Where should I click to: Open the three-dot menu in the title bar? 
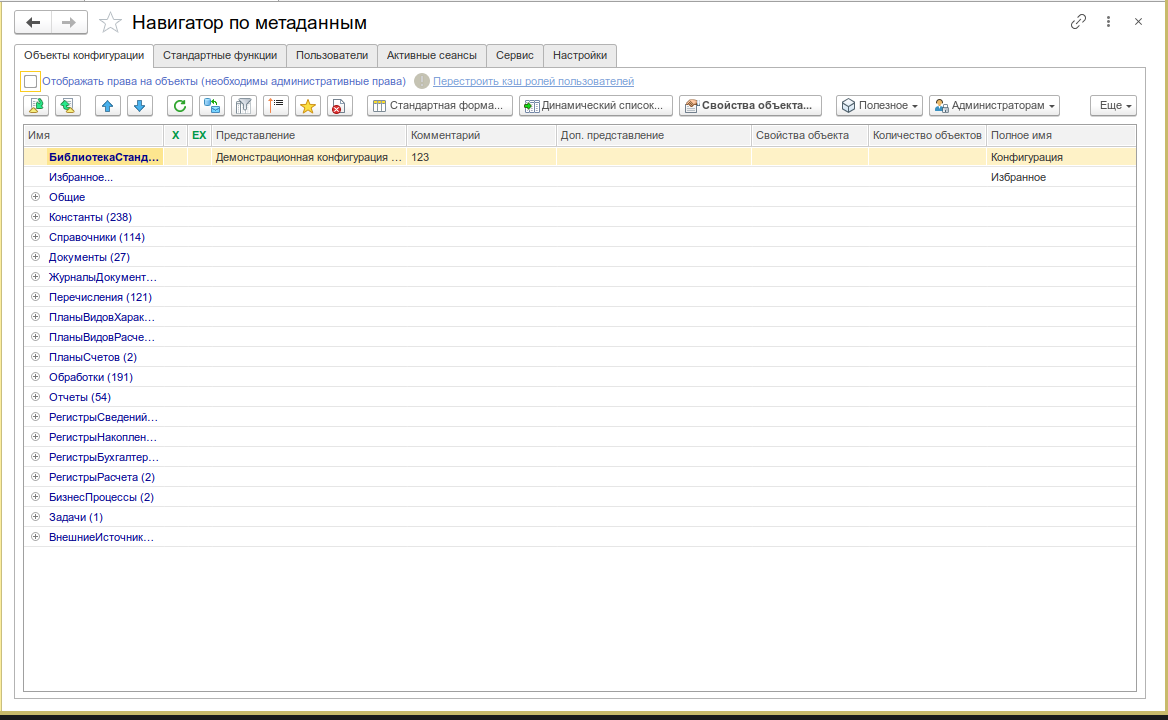coord(1108,22)
